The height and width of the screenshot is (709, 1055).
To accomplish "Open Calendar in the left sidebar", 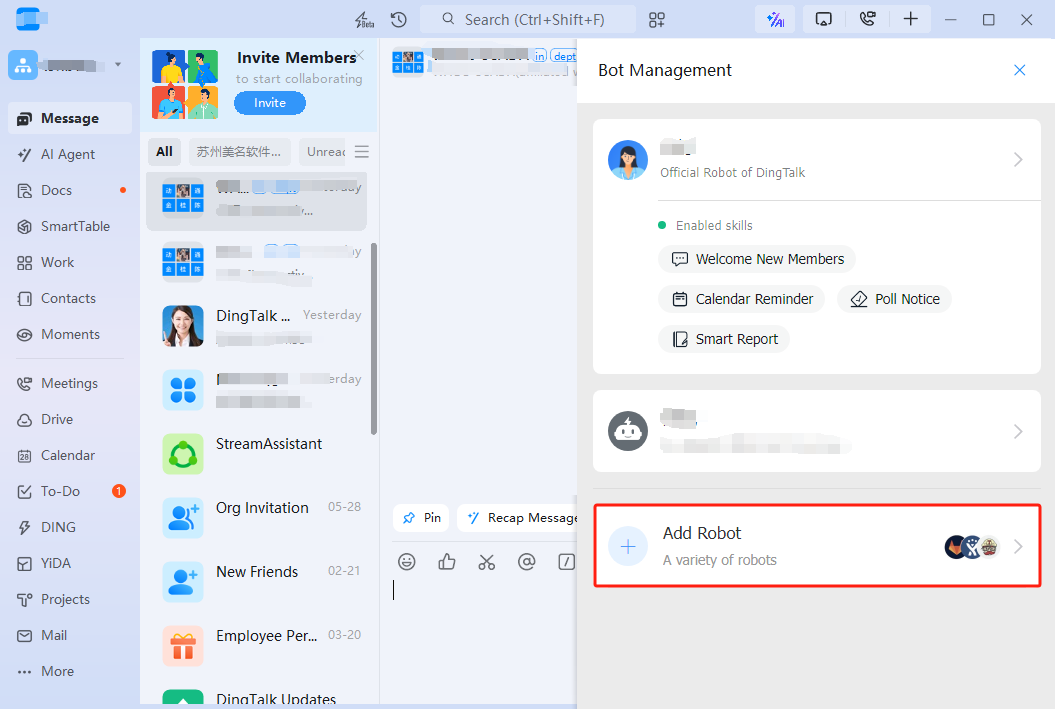I will click(68, 455).
